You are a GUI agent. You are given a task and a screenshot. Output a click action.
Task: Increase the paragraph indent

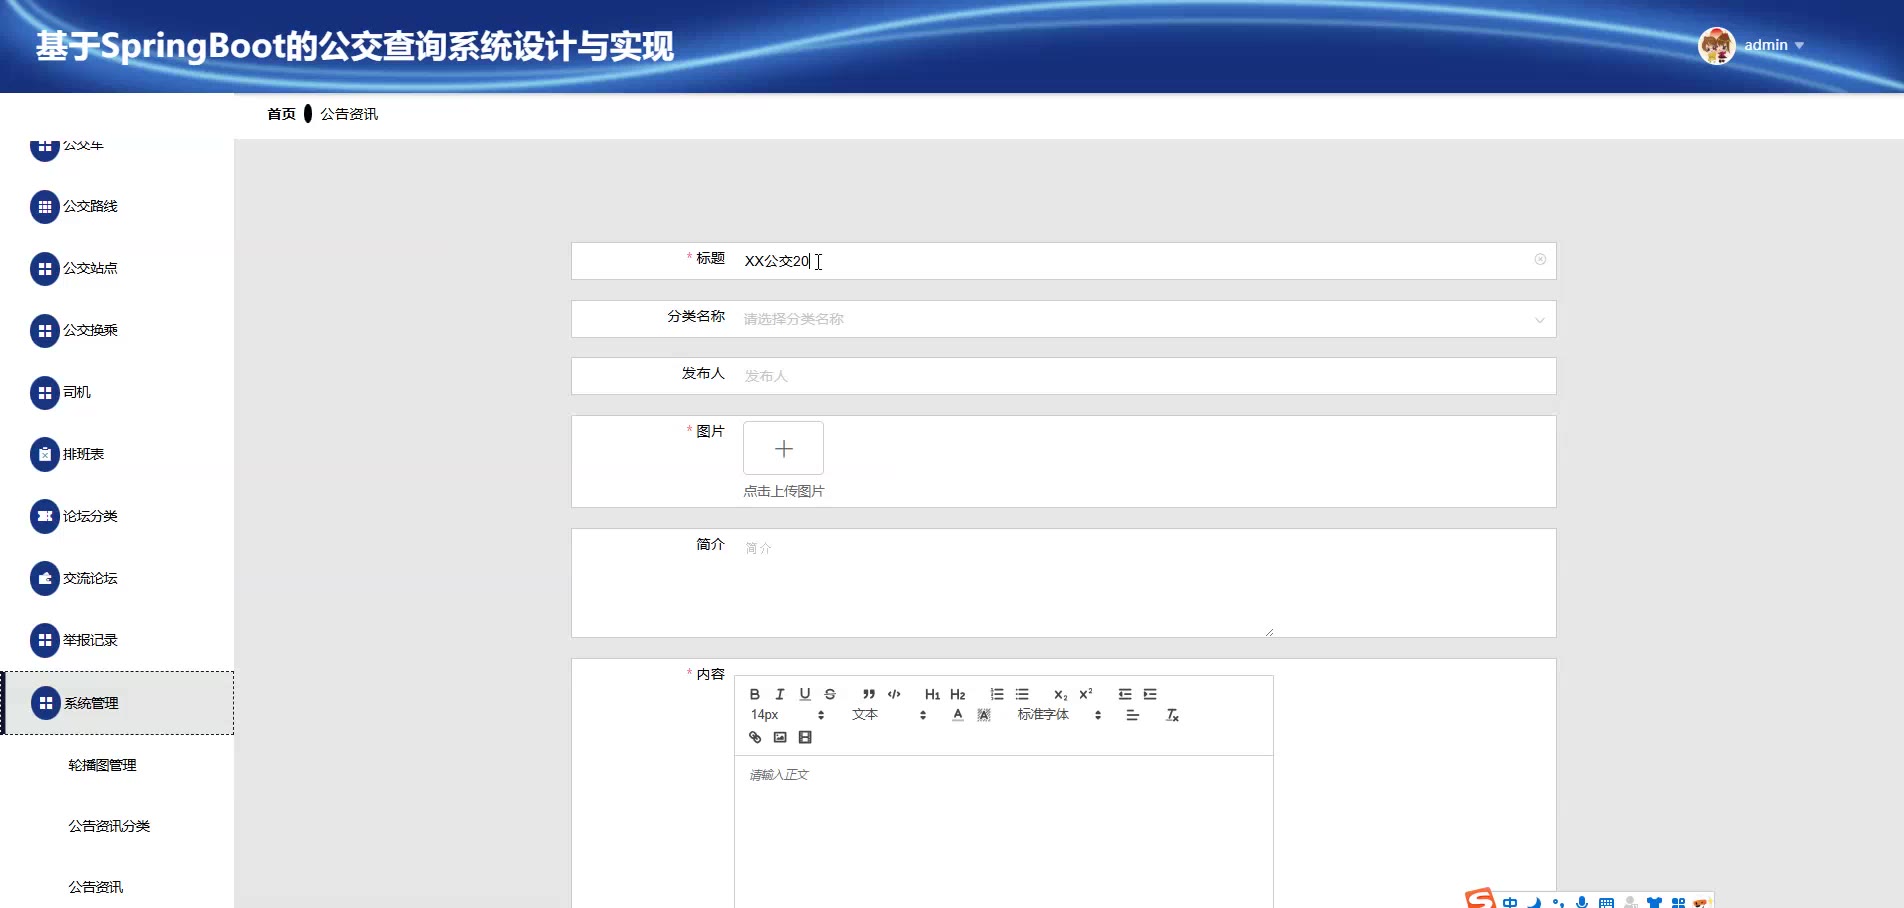coord(1150,694)
